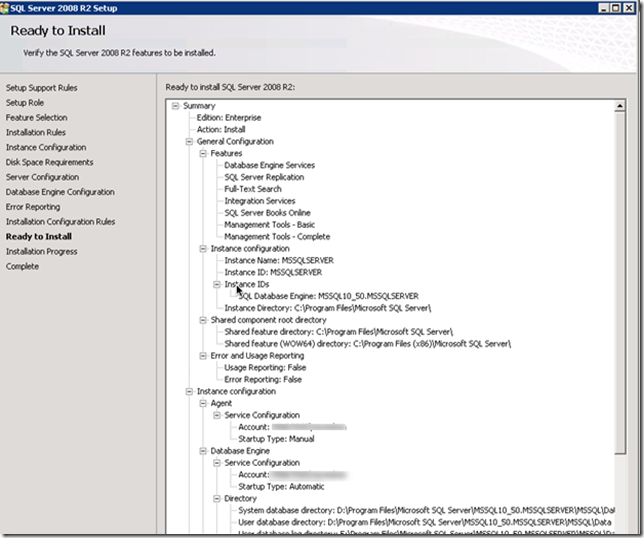Select 'SQL Server Replication' feature row

tap(264, 177)
